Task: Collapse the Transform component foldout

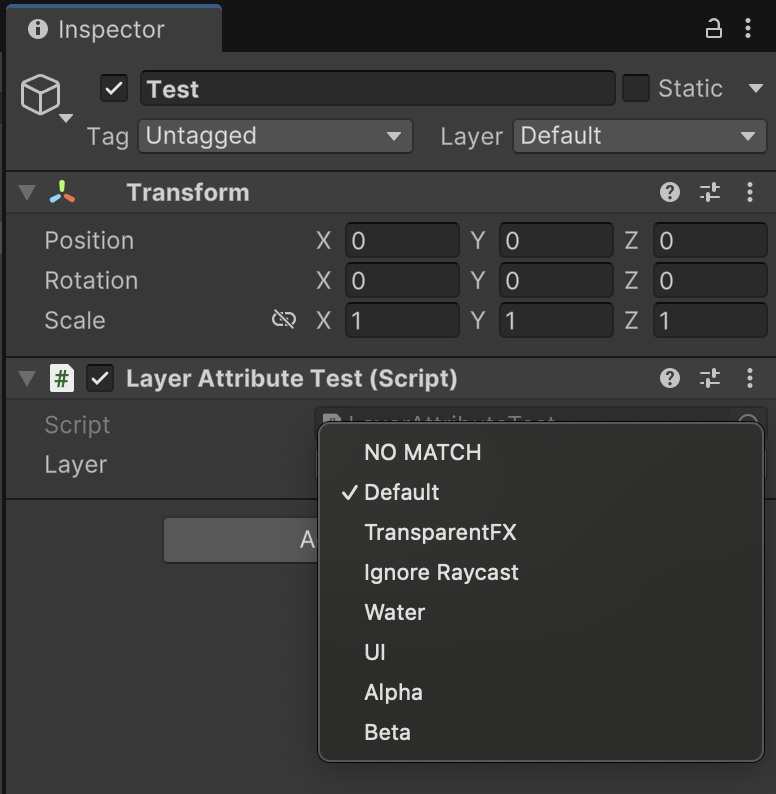Action: coord(27,192)
